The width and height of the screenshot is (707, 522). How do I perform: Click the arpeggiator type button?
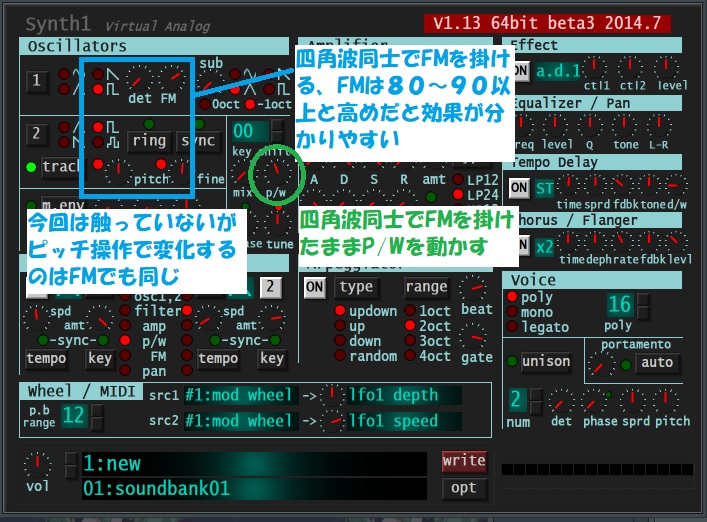[x=356, y=287]
